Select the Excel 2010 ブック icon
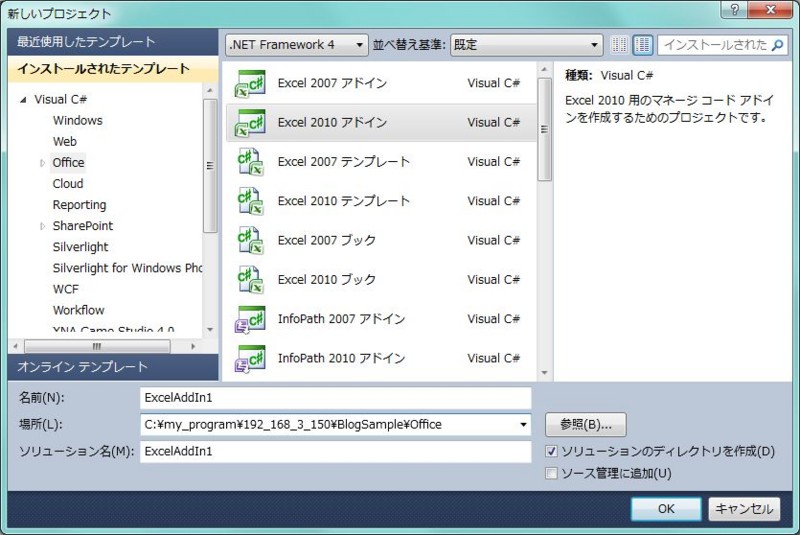This screenshot has height=535, width=800. point(250,279)
